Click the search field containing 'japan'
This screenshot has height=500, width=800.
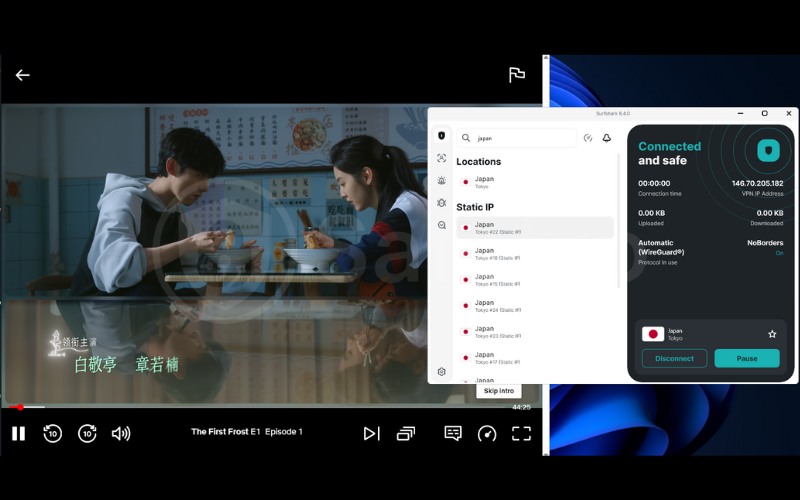click(x=516, y=138)
